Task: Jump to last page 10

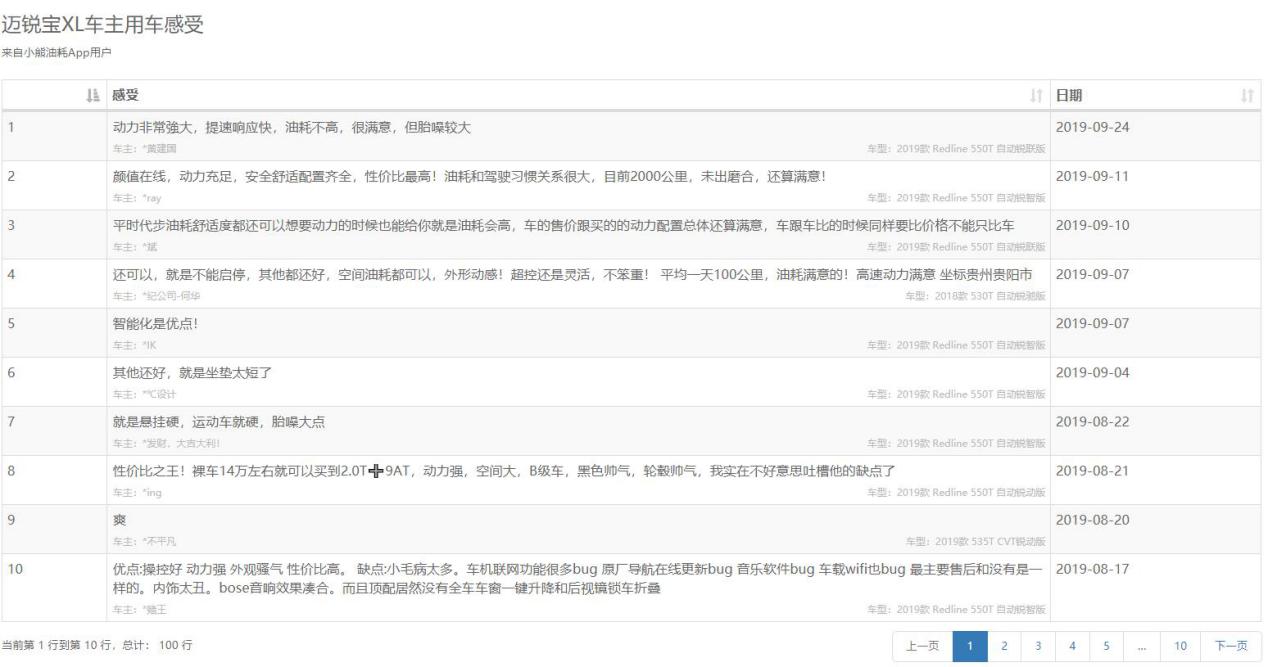Action: (1180, 645)
